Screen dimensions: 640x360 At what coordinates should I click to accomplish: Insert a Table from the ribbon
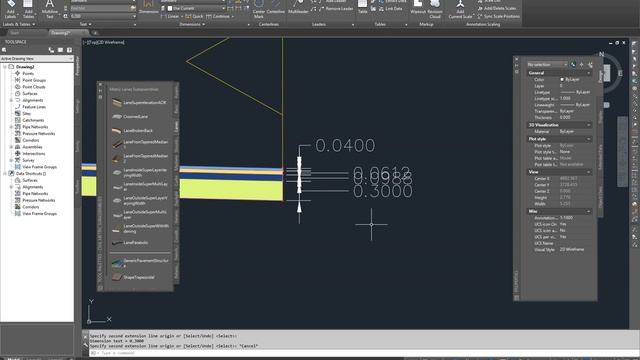pyautogui.click(x=362, y=7)
